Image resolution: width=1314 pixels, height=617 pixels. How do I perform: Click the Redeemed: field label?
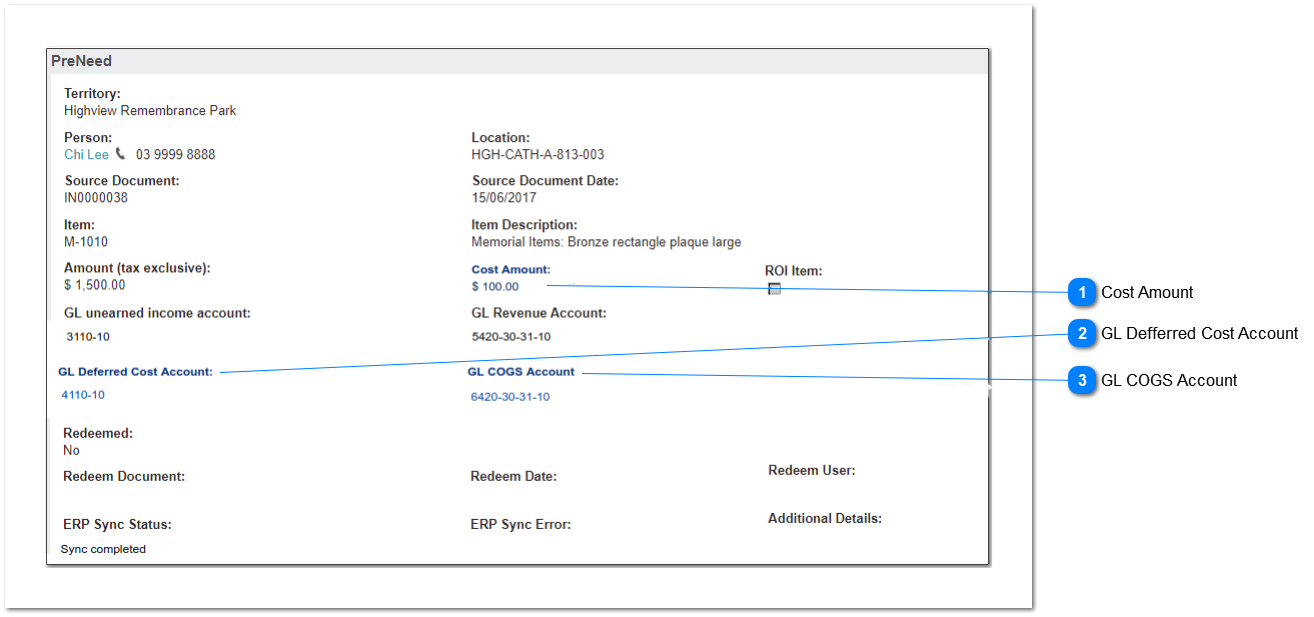pyautogui.click(x=98, y=433)
